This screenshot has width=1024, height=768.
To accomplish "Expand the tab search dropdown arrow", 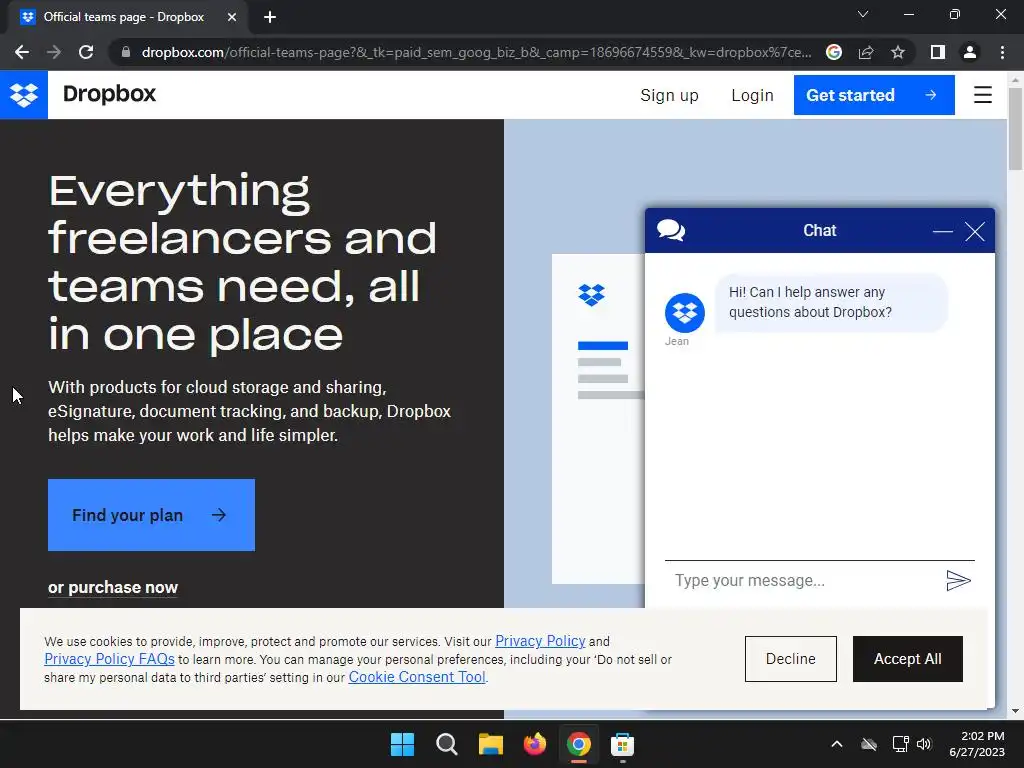I will click(x=863, y=14).
